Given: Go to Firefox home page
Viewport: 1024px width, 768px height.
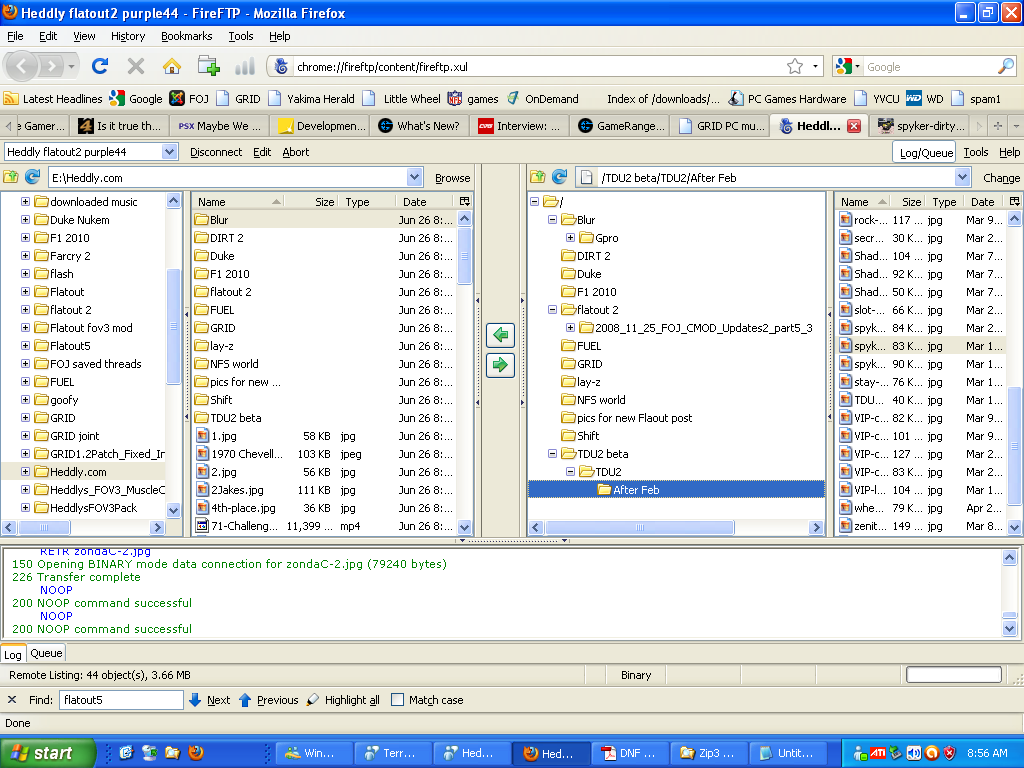Looking at the screenshot, I should click(172, 66).
